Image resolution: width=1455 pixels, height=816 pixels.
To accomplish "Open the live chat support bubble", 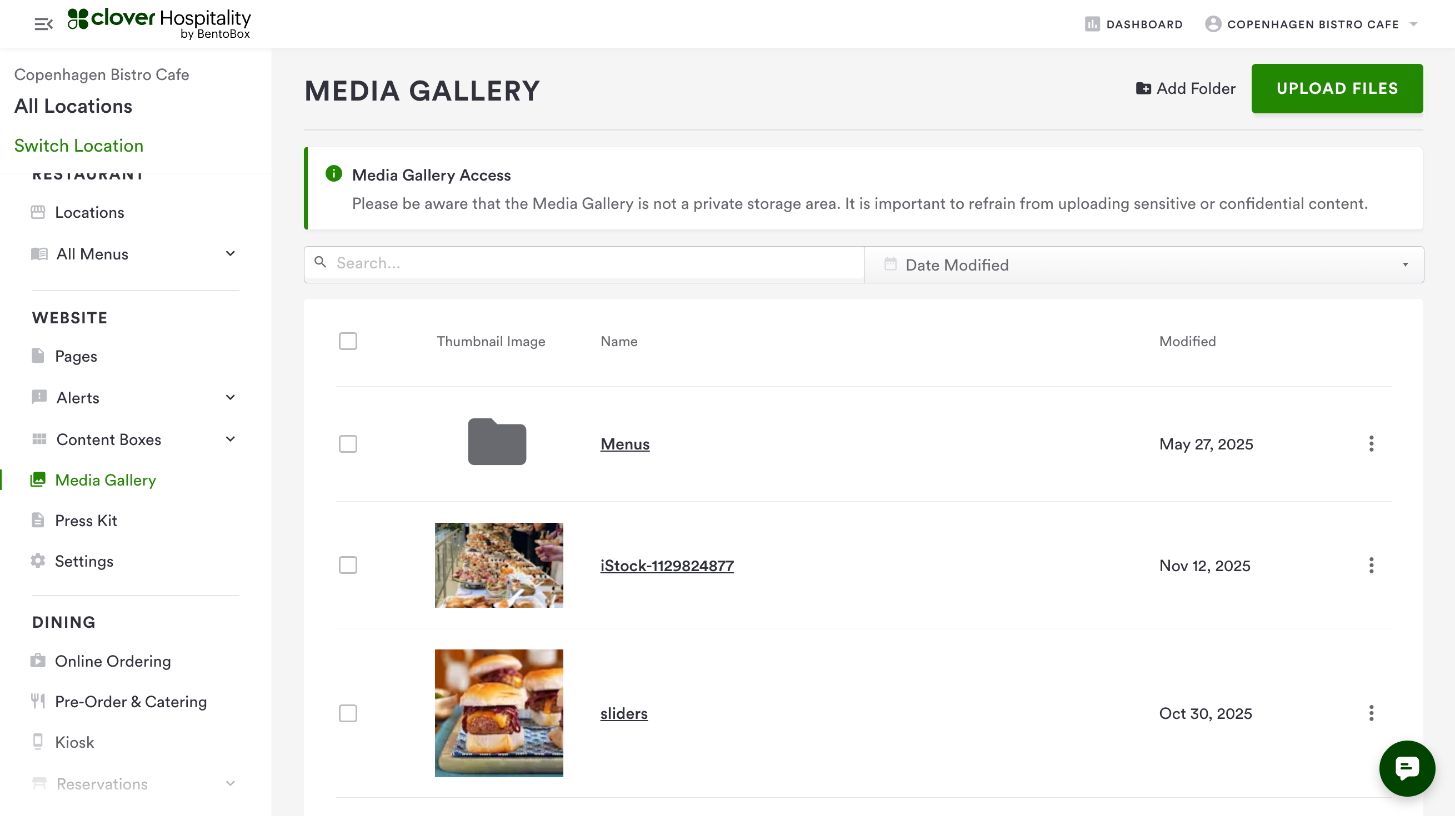I will click(x=1407, y=768).
